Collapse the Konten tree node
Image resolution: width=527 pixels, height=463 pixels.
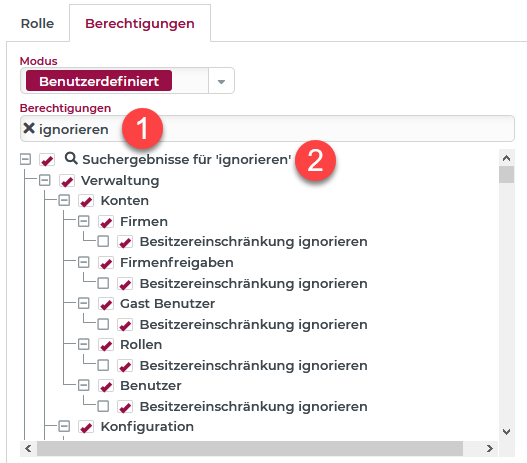point(64,201)
